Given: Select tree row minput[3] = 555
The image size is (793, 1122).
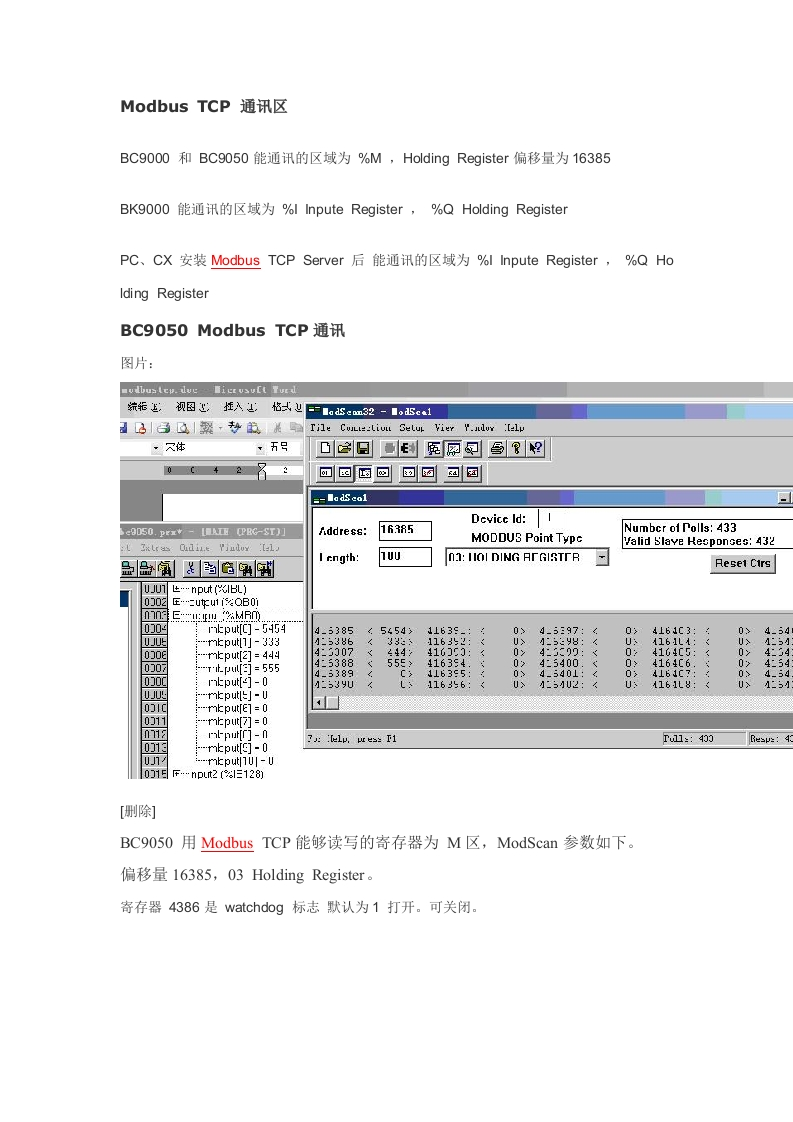Looking at the screenshot, I should [243, 668].
